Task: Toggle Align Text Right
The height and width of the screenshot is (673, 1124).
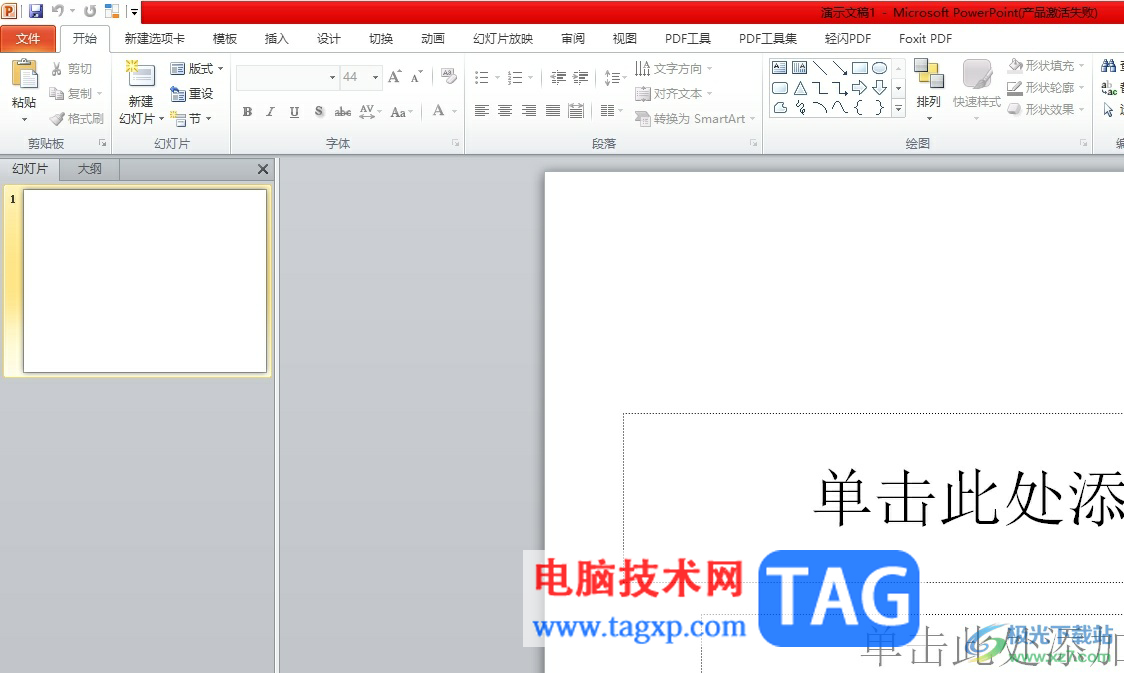Action: (x=528, y=110)
